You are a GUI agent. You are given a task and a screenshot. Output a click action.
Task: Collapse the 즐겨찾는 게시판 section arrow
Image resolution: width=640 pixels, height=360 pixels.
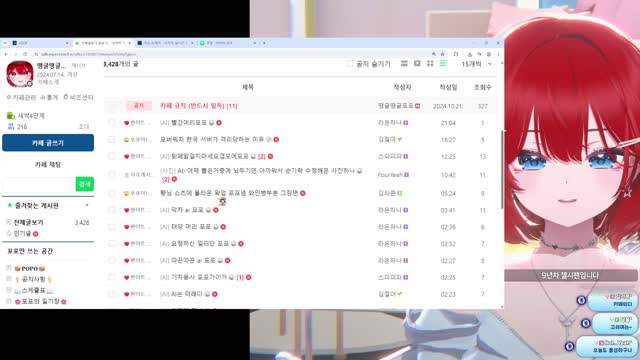click(87, 205)
